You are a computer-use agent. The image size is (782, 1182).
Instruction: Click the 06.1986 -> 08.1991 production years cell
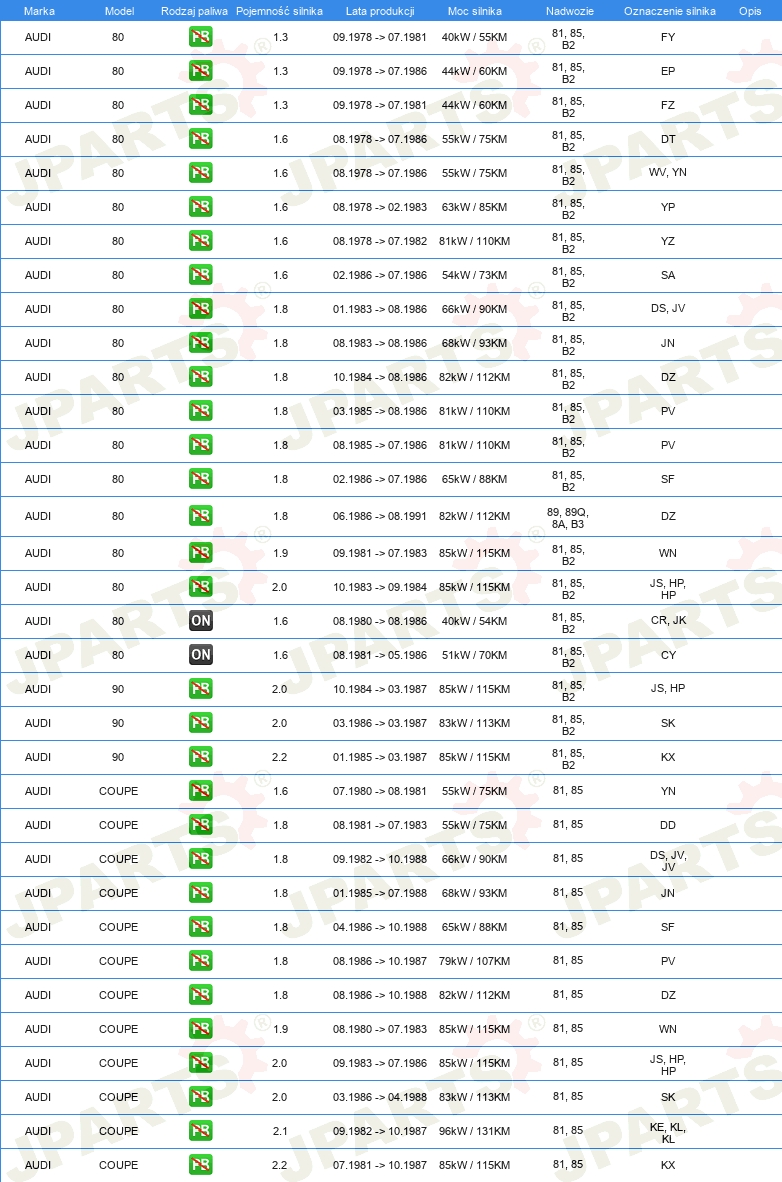(x=380, y=516)
